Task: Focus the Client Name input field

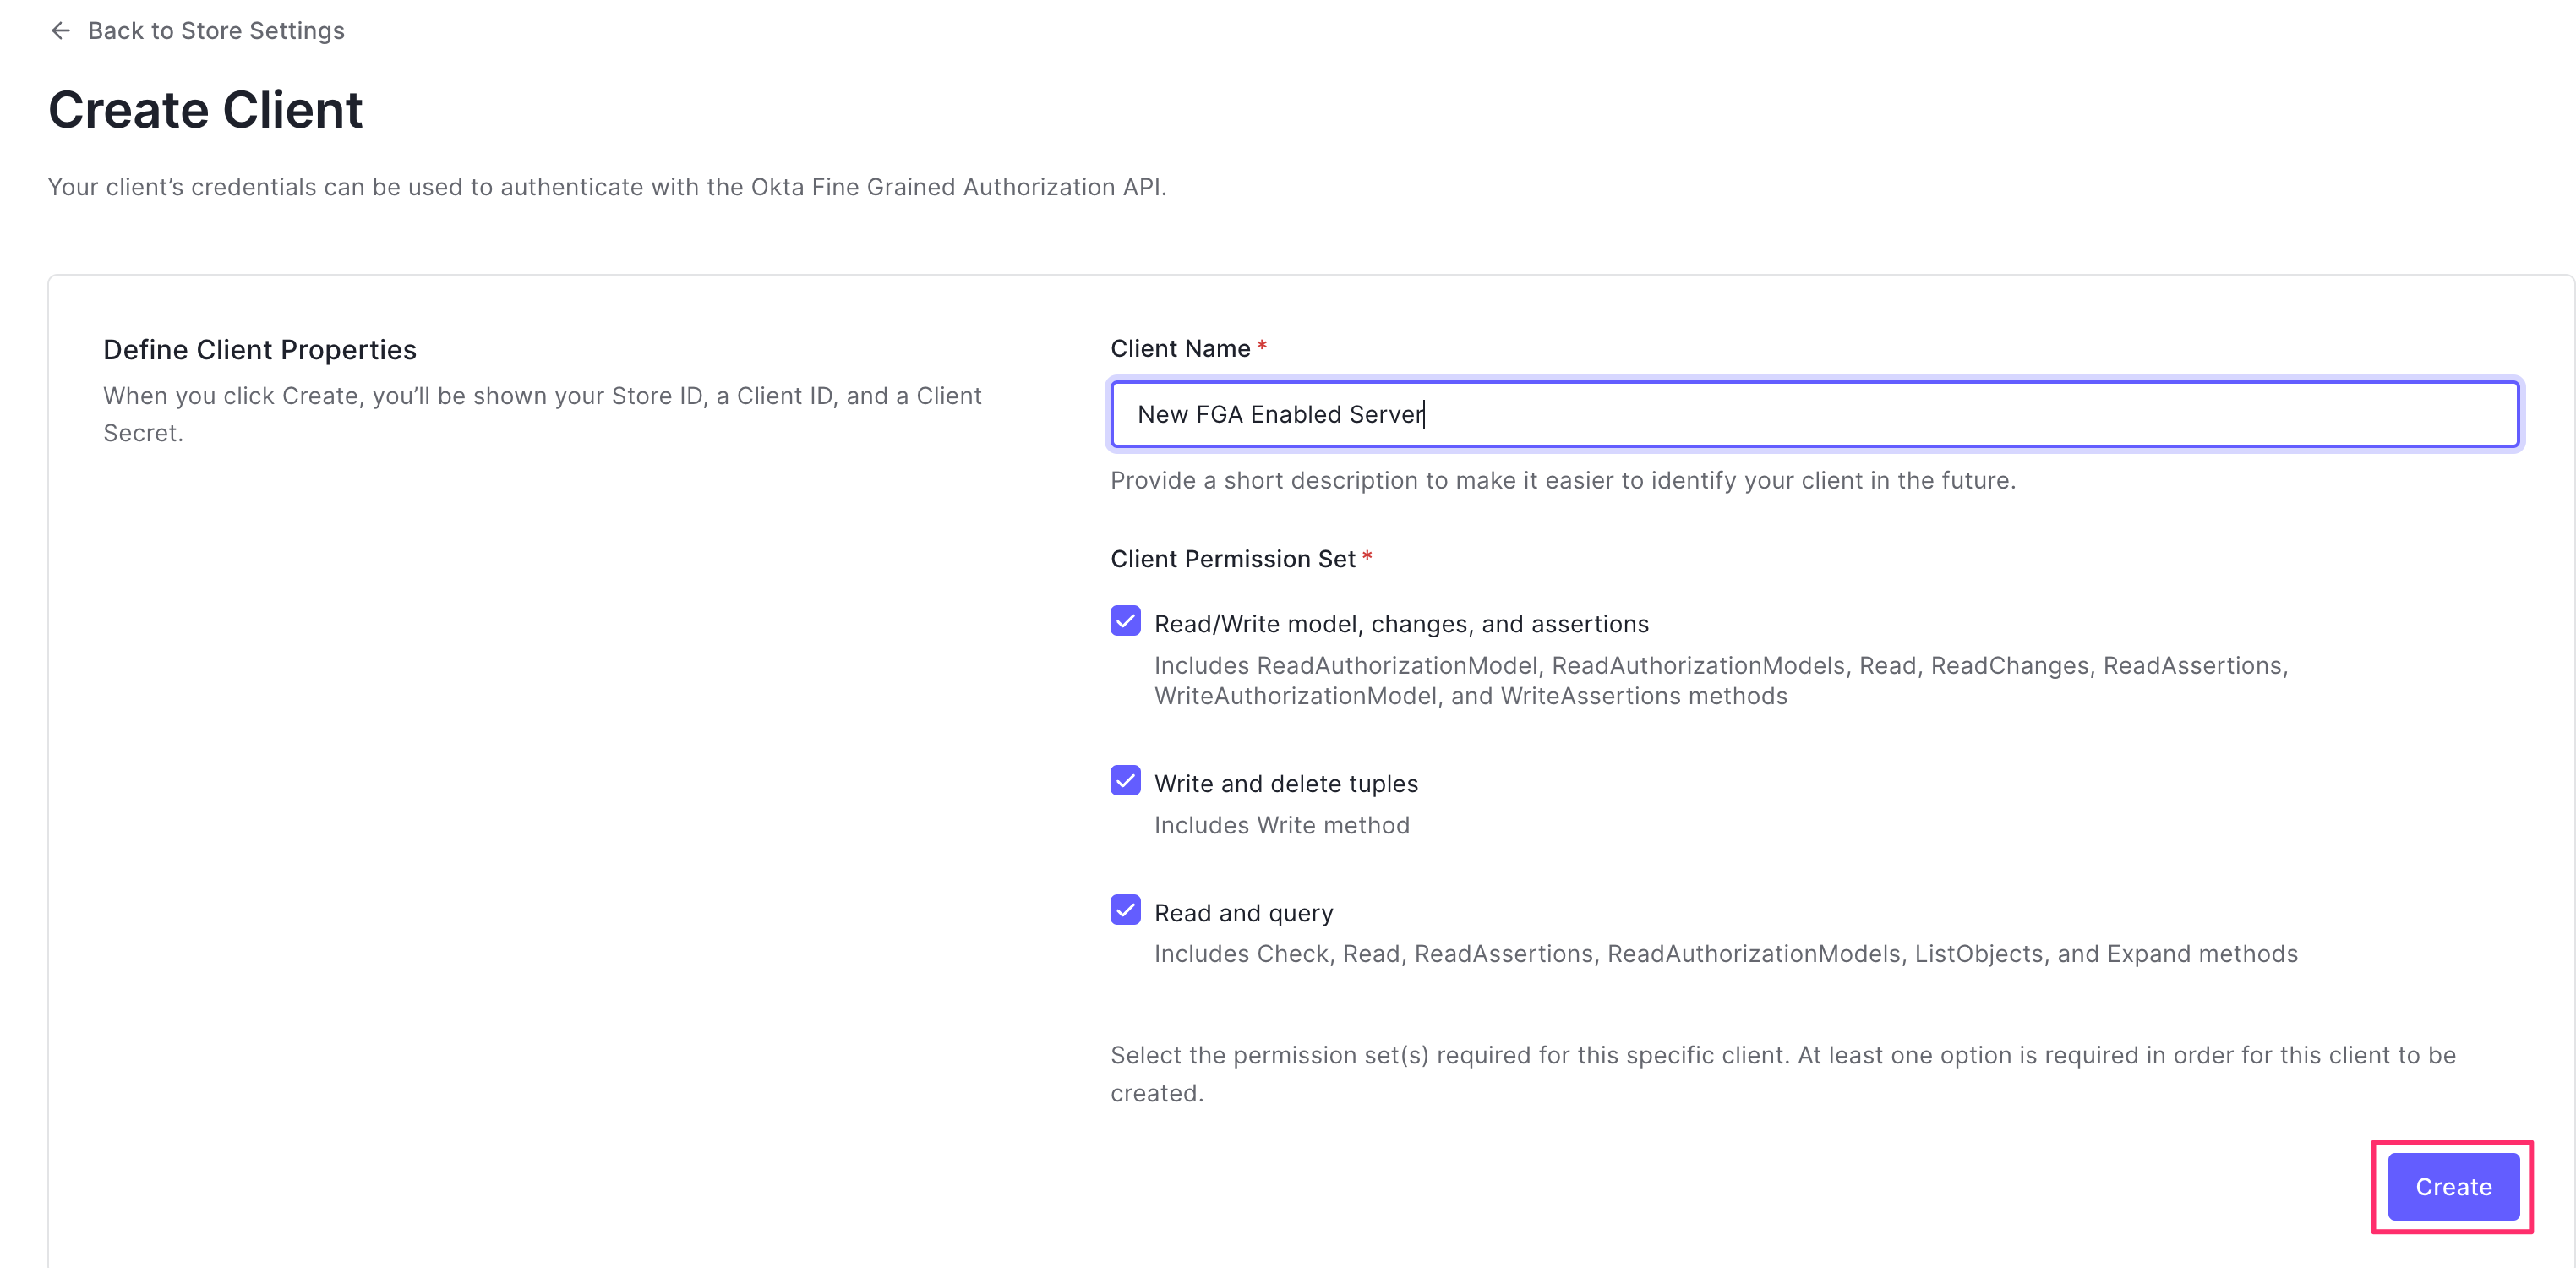Action: pos(1813,414)
